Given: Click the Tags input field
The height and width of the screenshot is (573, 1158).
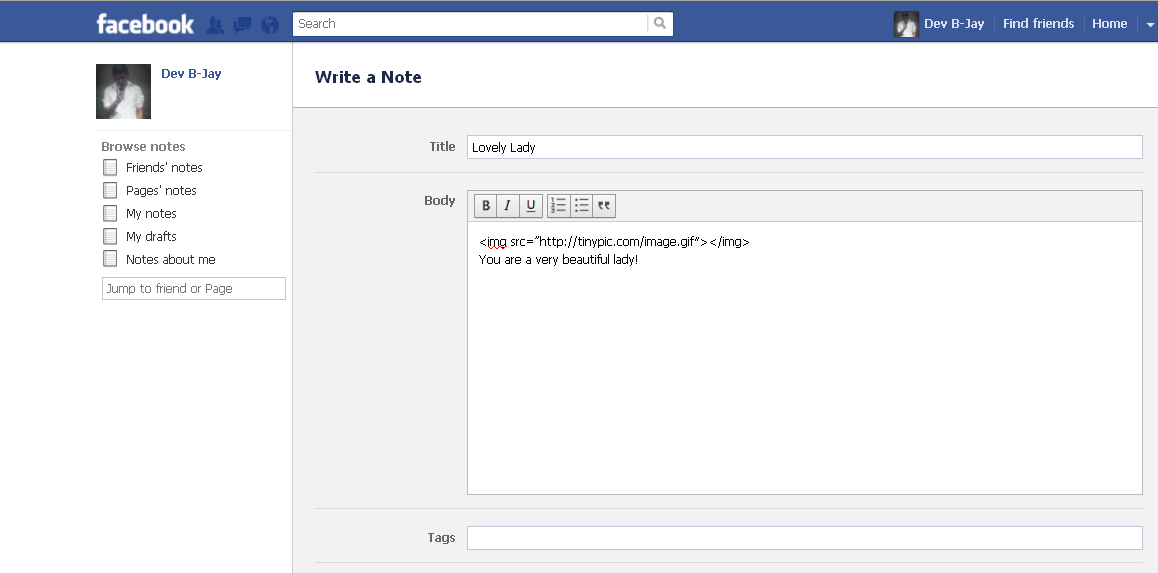Looking at the screenshot, I should coord(805,538).
